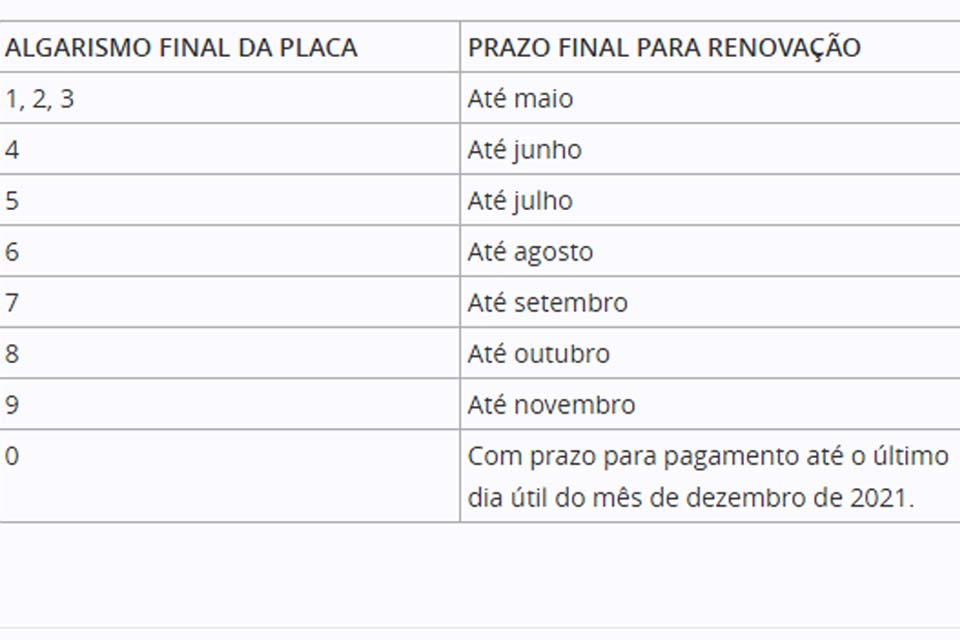The image size is (960, 640).
Task: Click the 'Até outubro' deadline cell
Action: tap(538, 354)
